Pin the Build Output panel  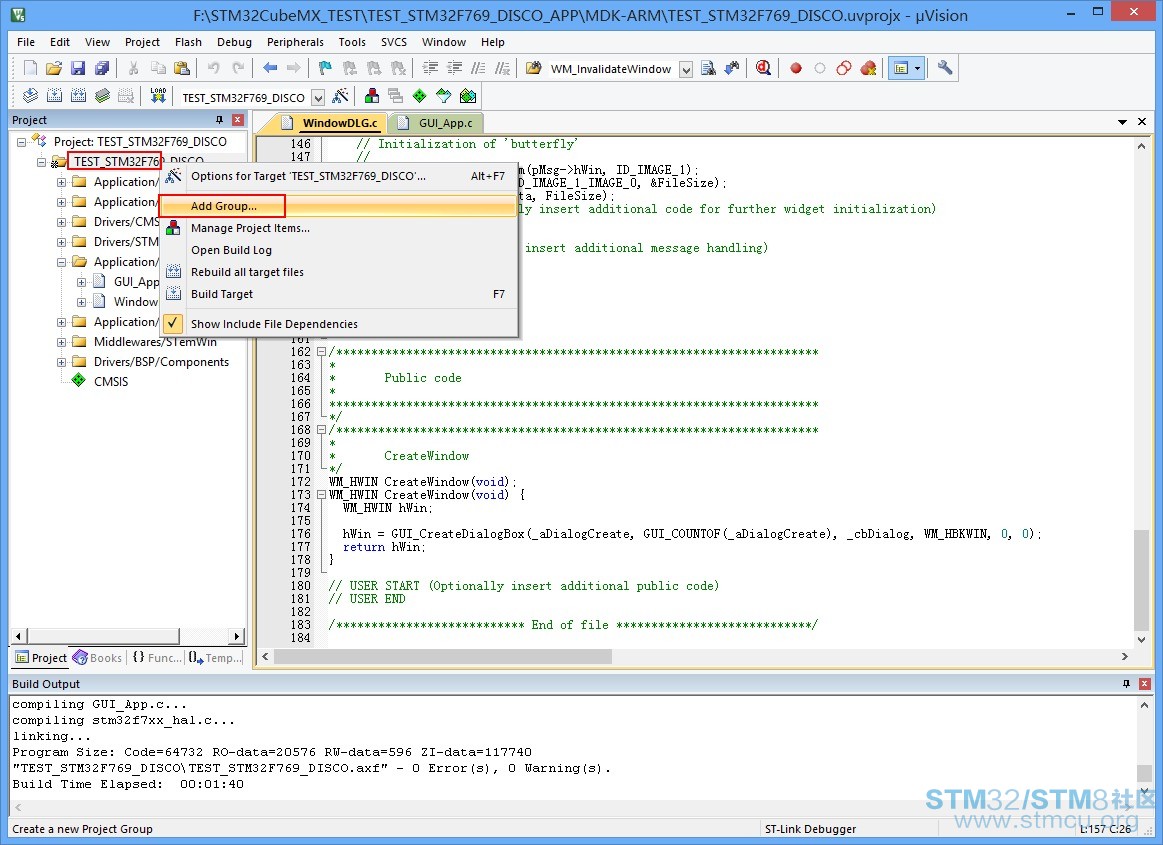(x=1126, y=683)
